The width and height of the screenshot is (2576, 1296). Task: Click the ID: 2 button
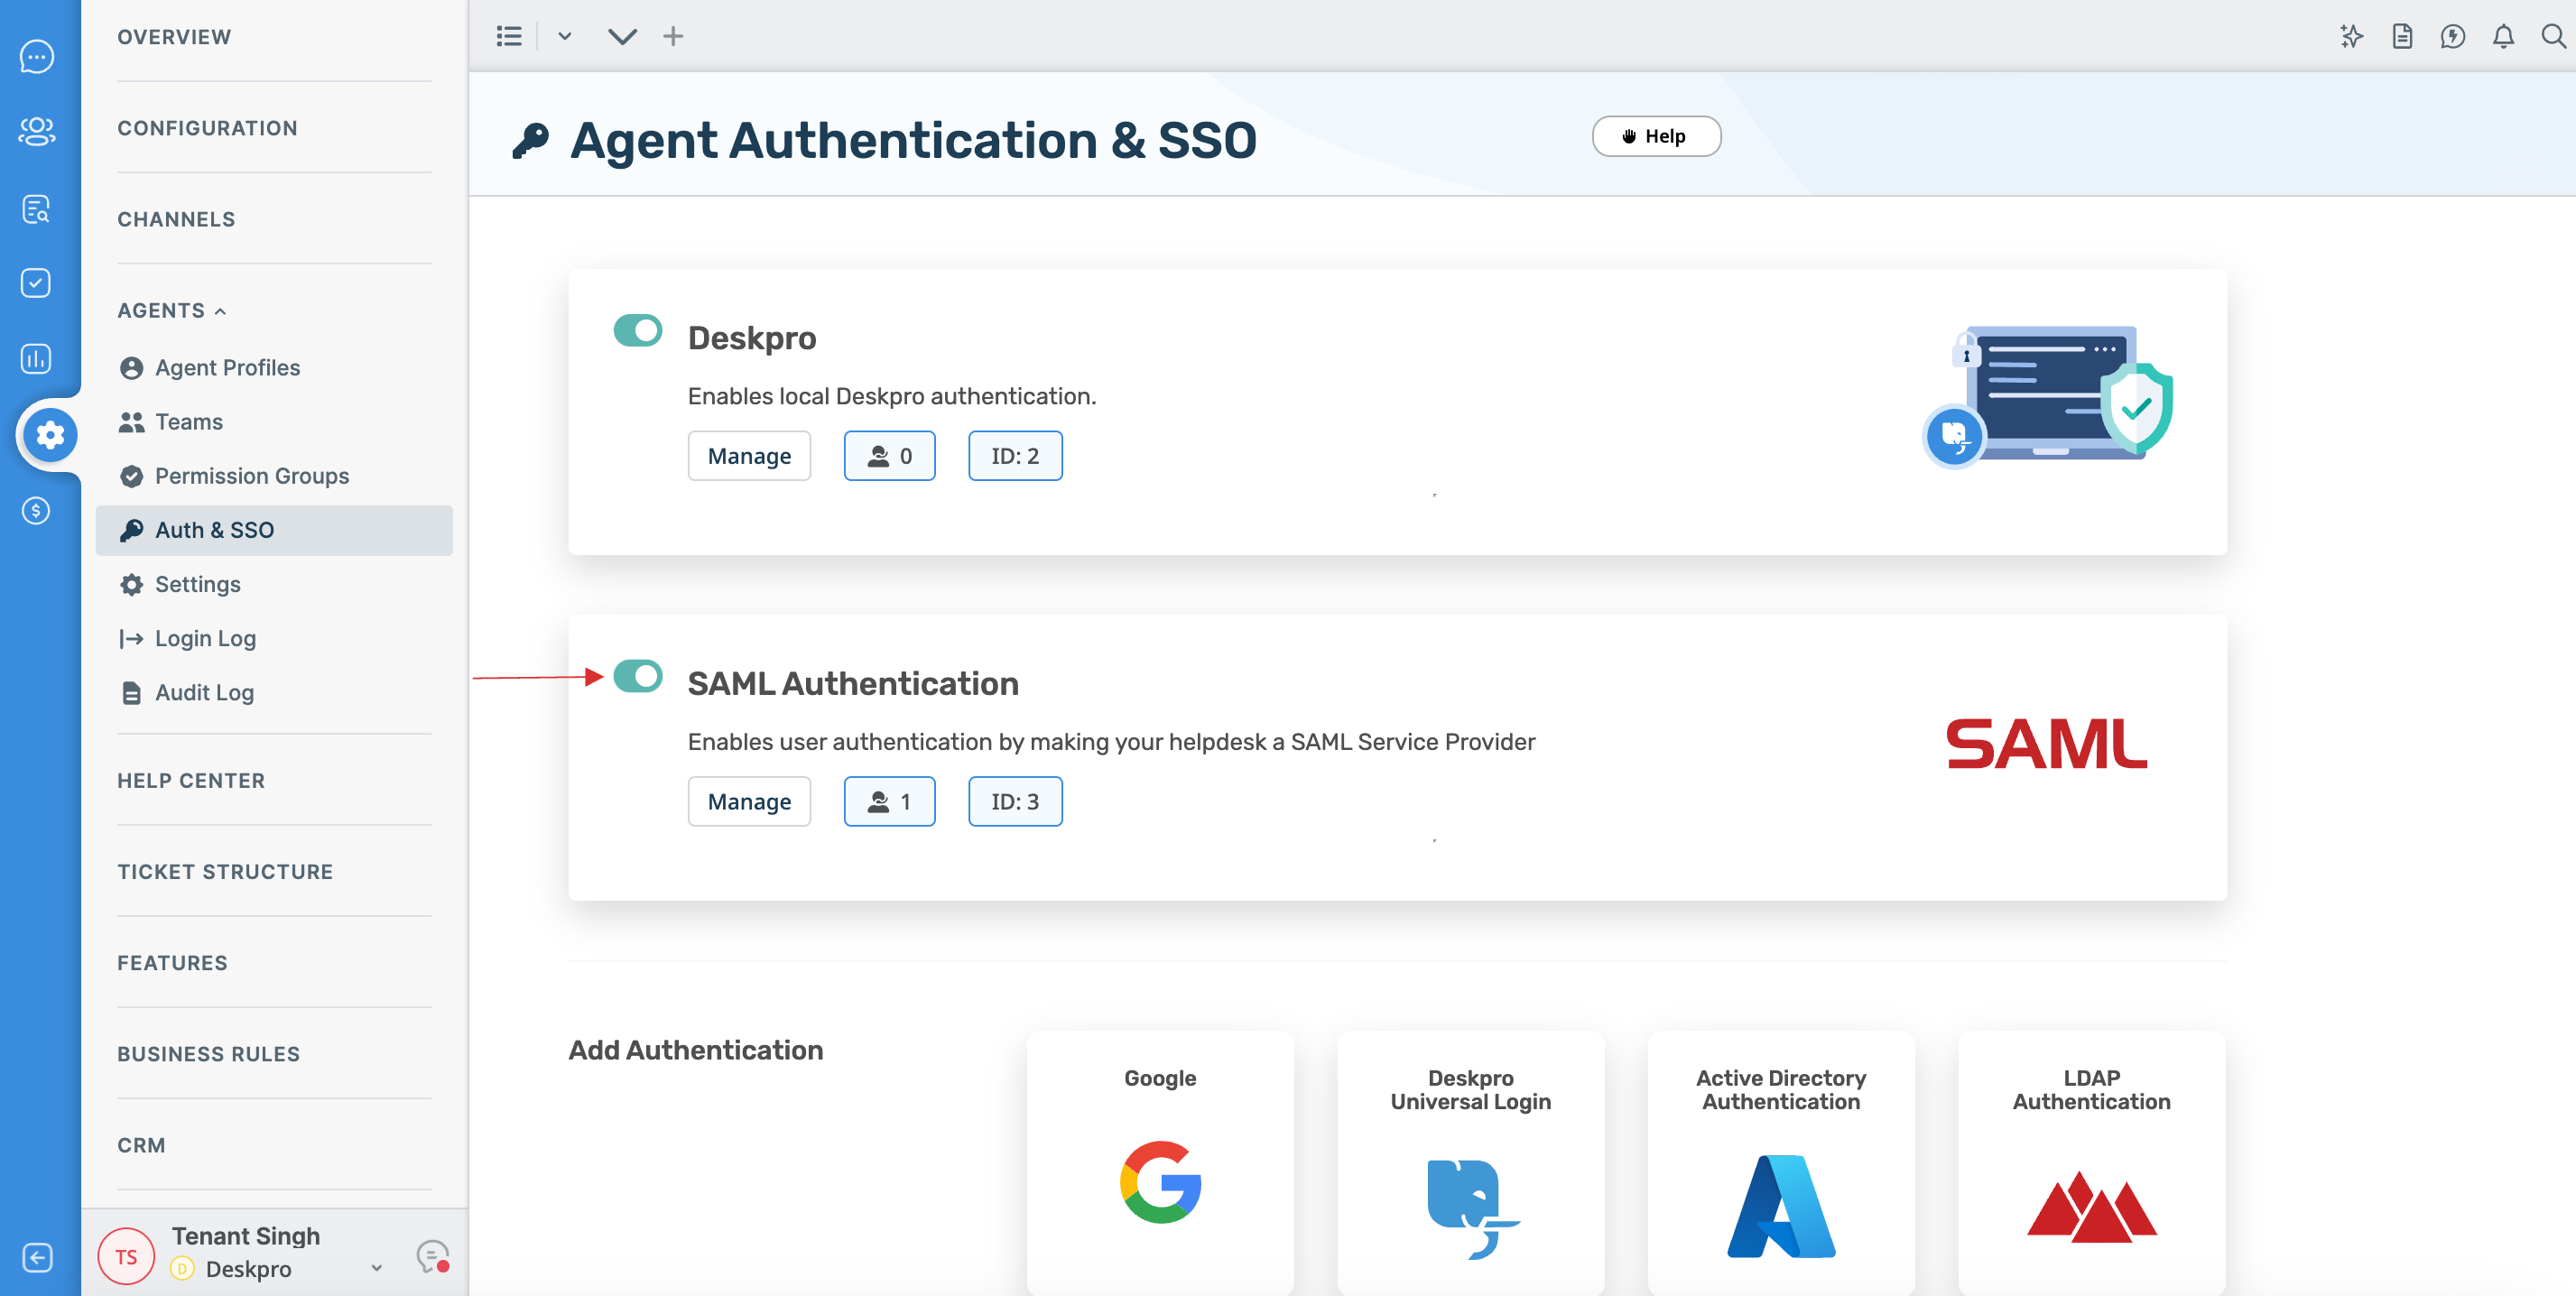[x=1015, y=456]
